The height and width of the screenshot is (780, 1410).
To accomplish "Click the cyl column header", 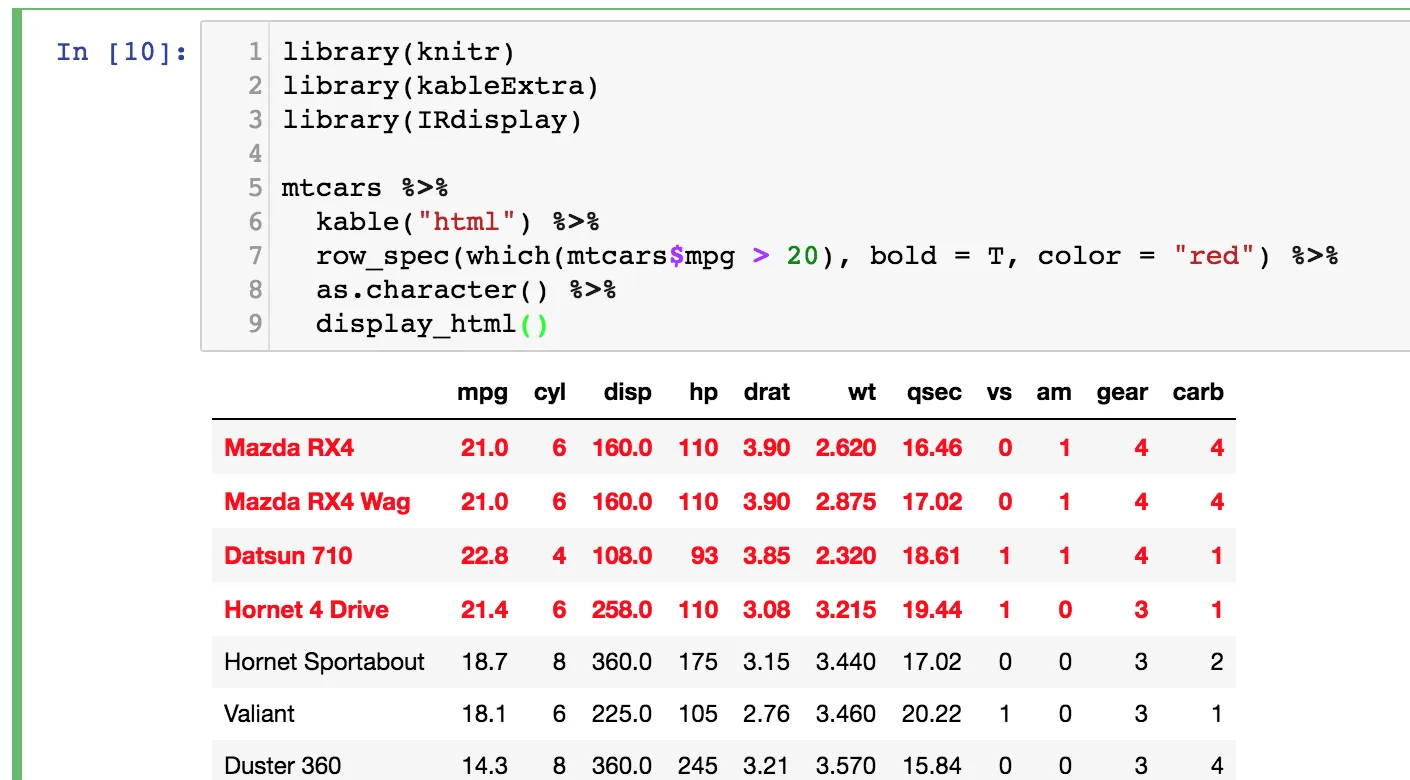I will click(550, 393).
